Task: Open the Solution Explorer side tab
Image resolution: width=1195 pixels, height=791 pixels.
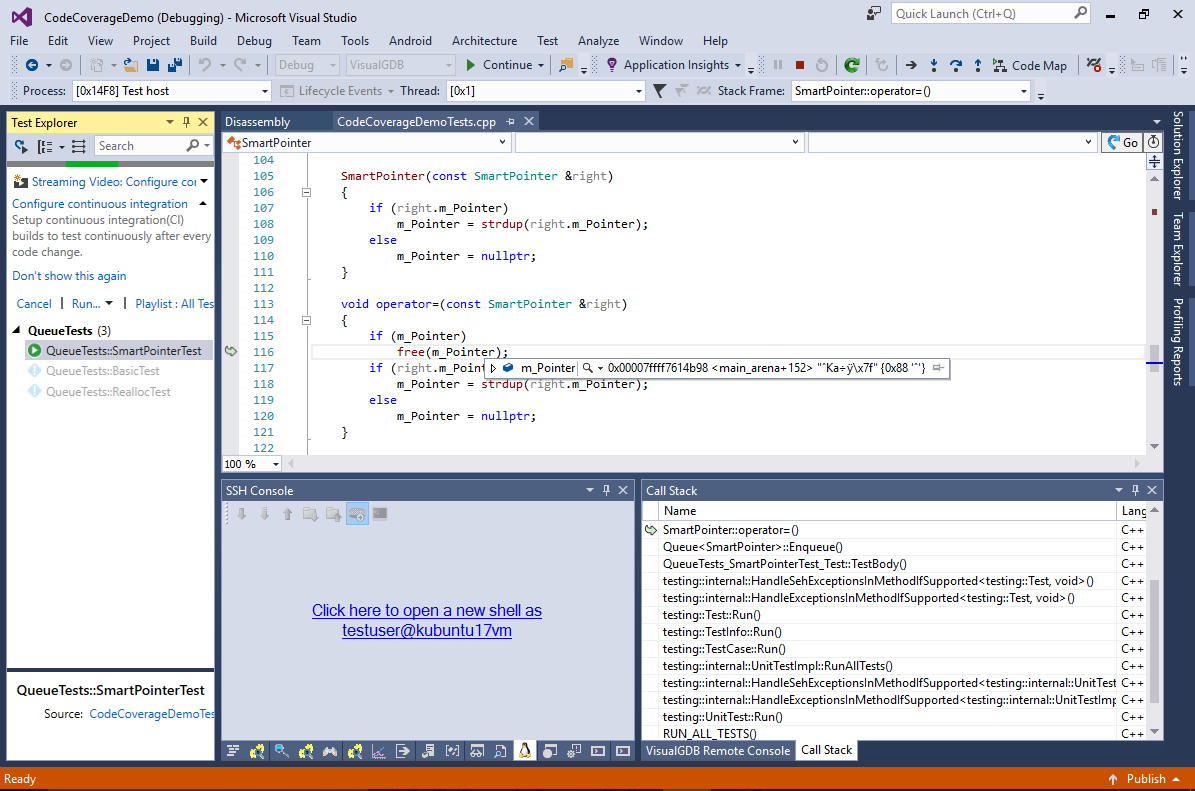Action: pos(1178,155)
